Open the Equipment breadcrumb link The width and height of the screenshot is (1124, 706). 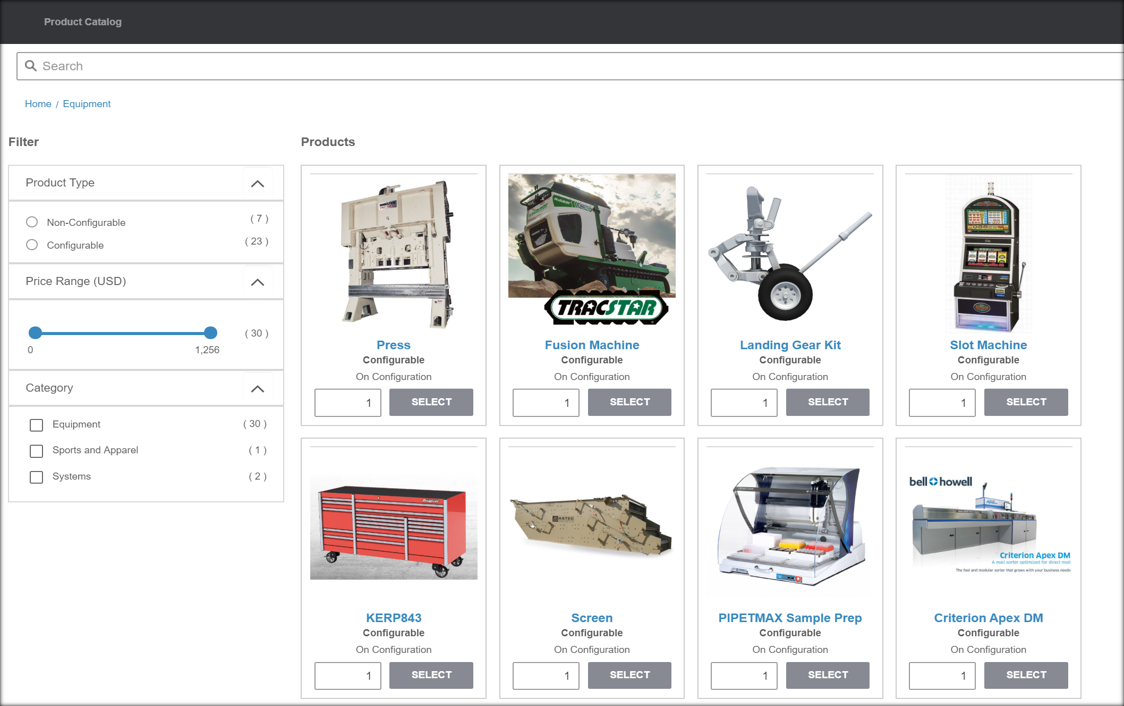pos(87,104)
